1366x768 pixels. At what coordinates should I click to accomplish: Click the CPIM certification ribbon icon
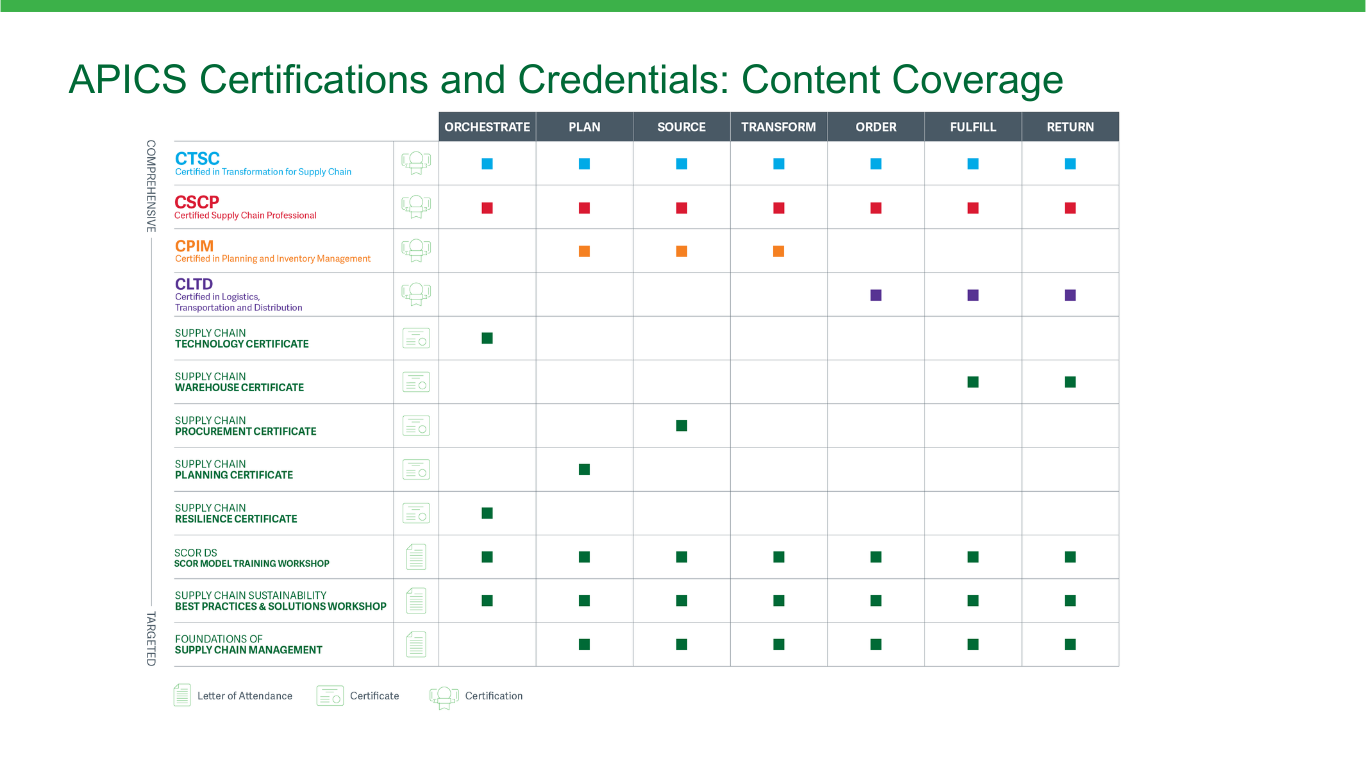click(416, 251)
